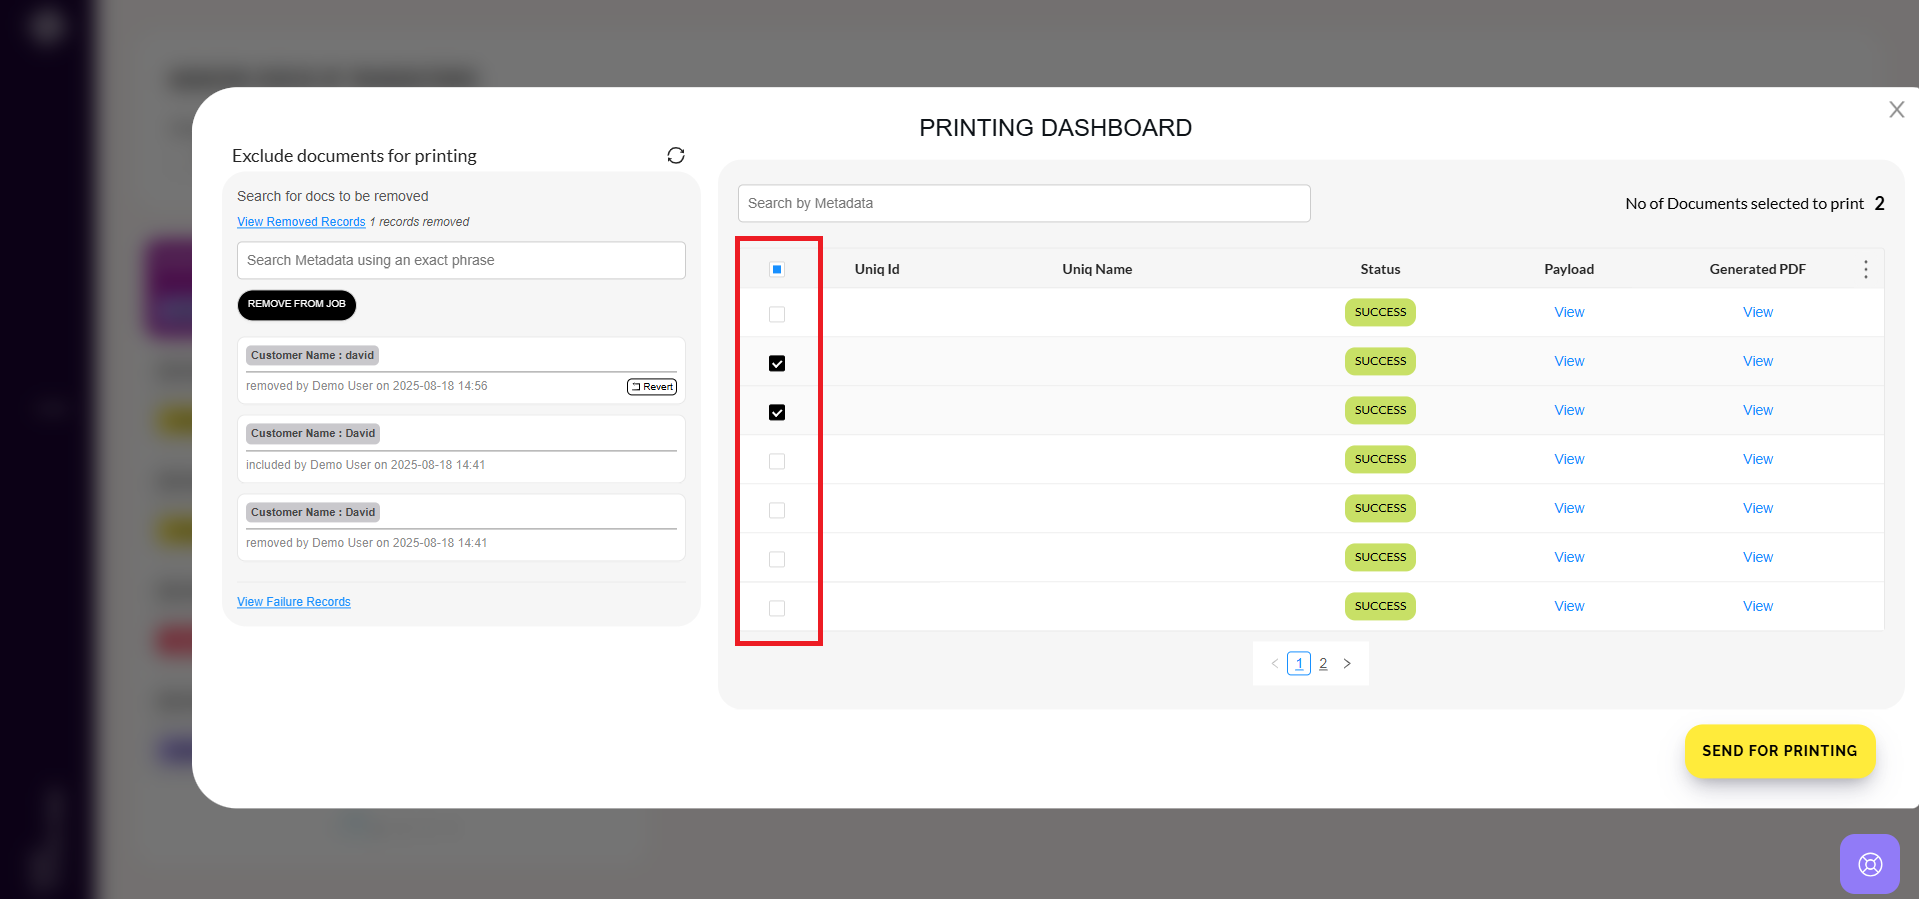
Task: Click the help support icon
Action: (x=1869, y=864)
